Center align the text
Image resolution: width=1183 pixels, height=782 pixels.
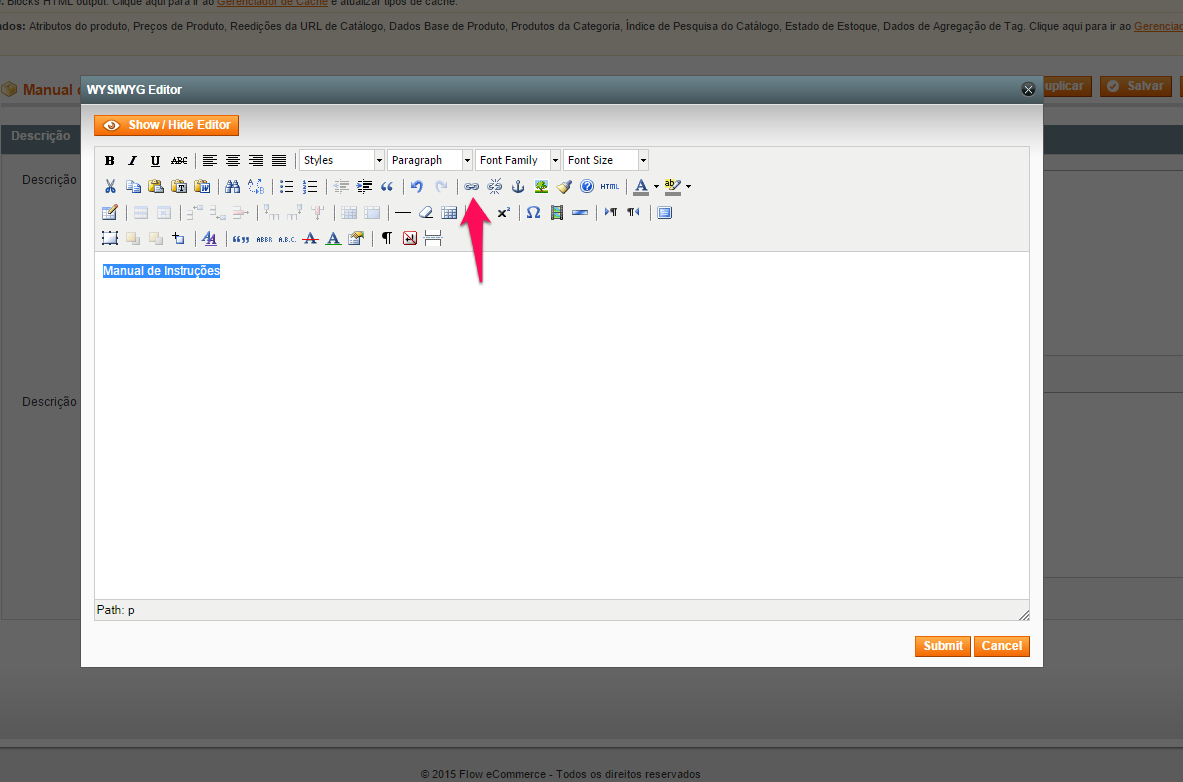pyautogui.click(x=233, y=160)
